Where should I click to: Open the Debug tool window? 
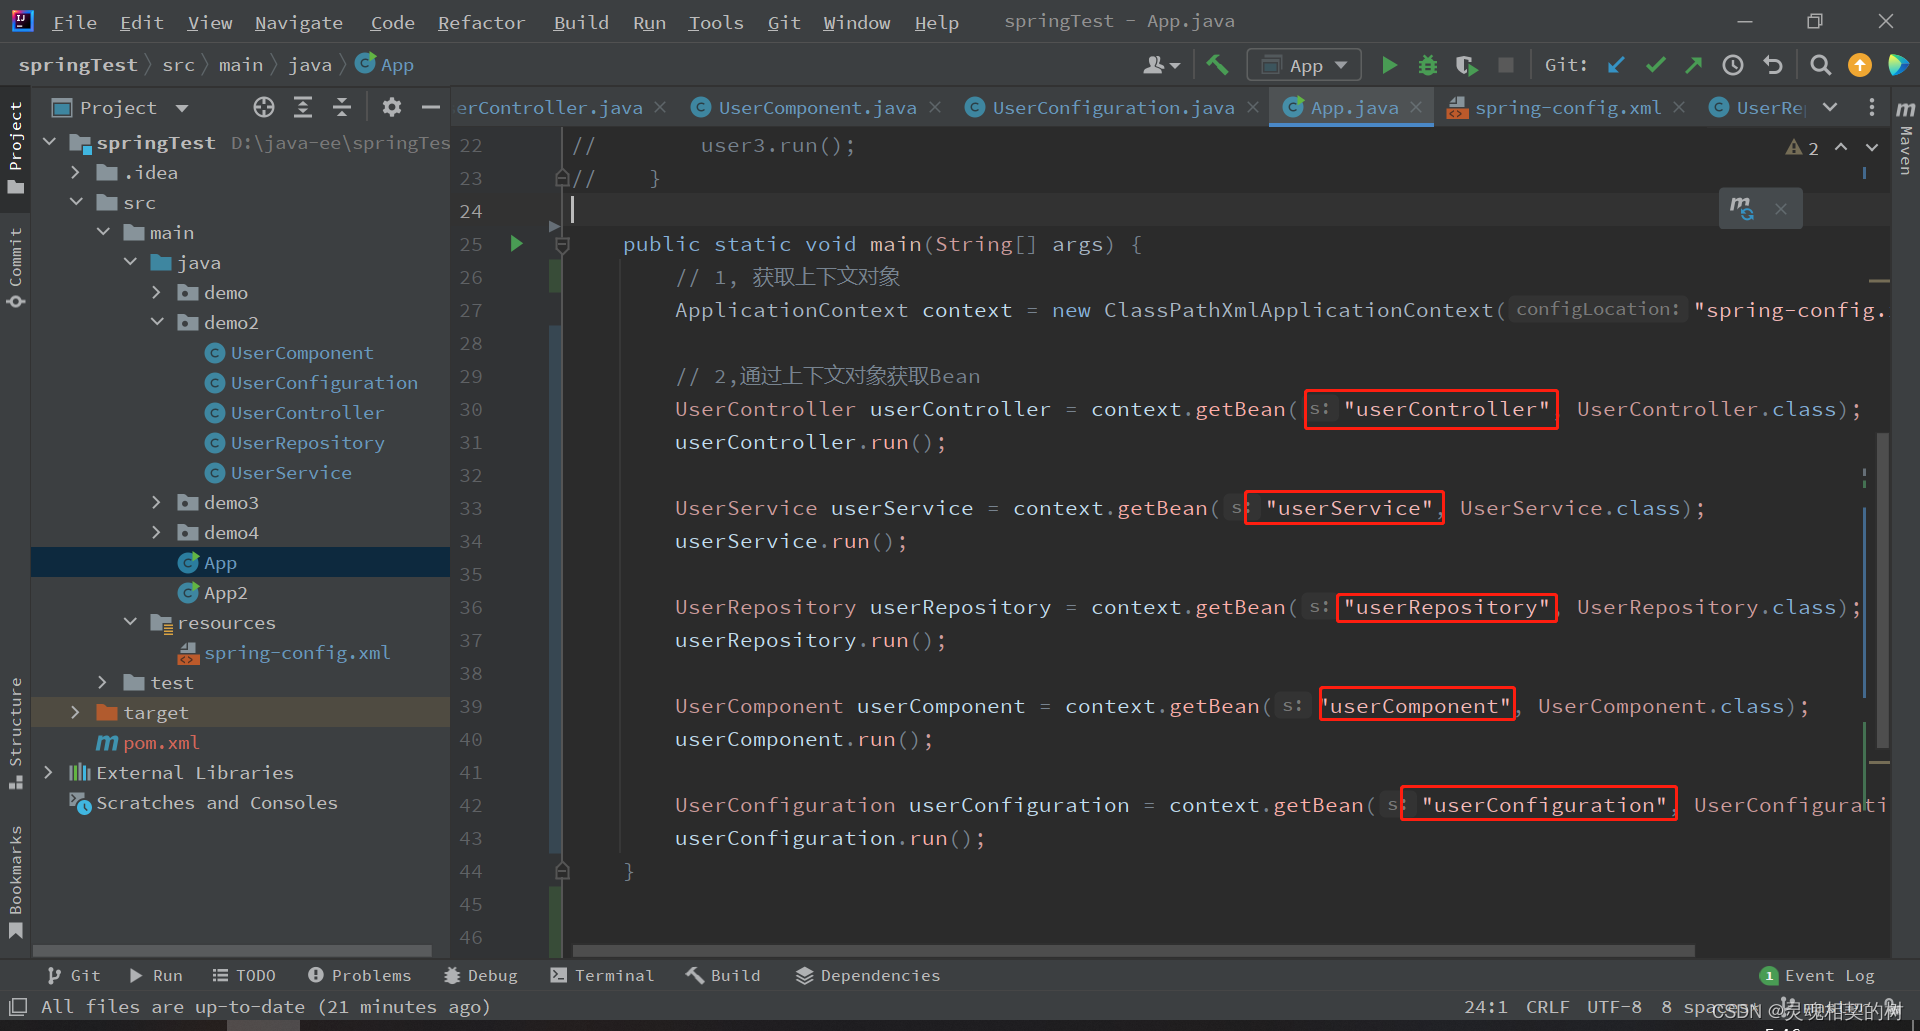pyautogui.click(x=481, y=975)
